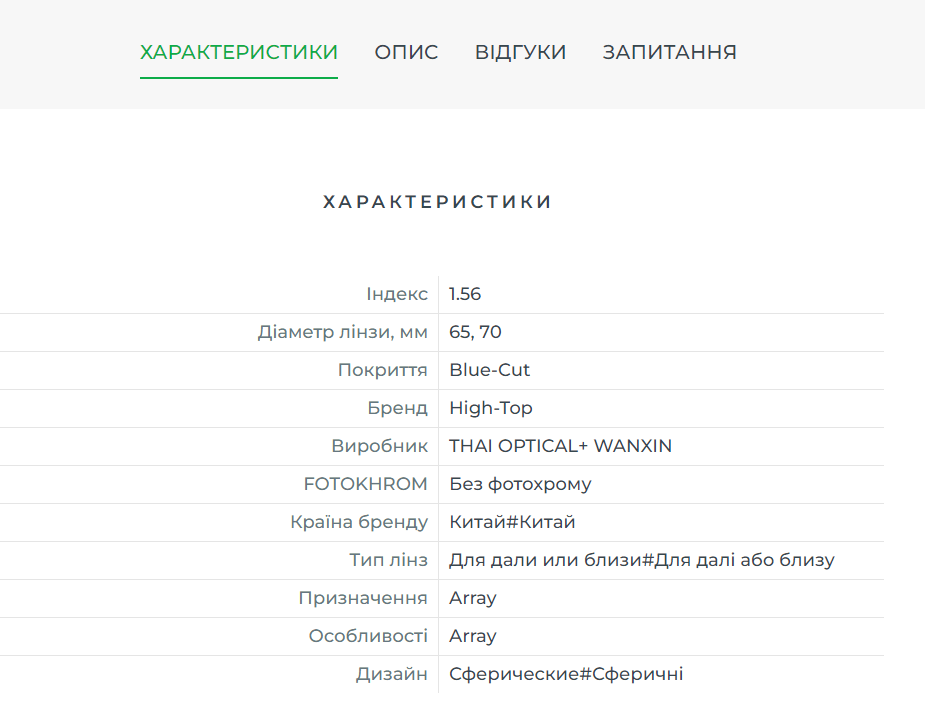Select manufacturer THAI OPTICAL+ WANXIN

pos(560,446)
